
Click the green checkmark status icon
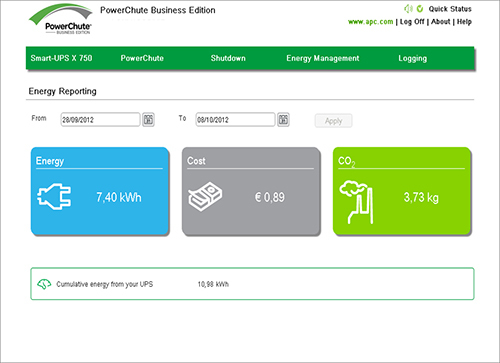coord(420,9)
